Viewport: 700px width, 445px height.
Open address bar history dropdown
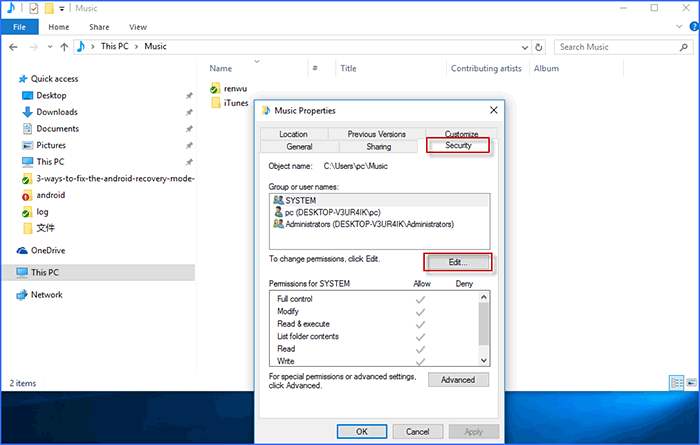(525, 47)
